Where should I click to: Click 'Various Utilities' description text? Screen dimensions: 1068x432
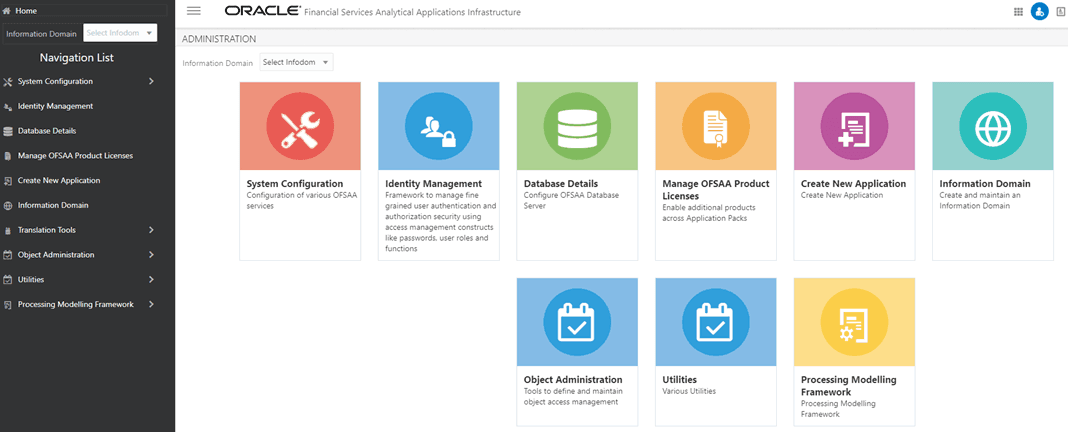689,391
